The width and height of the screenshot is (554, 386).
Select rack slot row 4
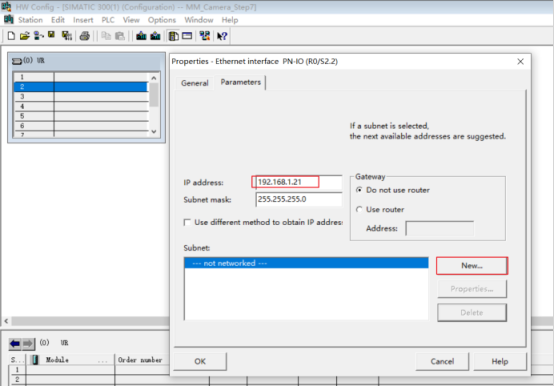tap(81, 106)
